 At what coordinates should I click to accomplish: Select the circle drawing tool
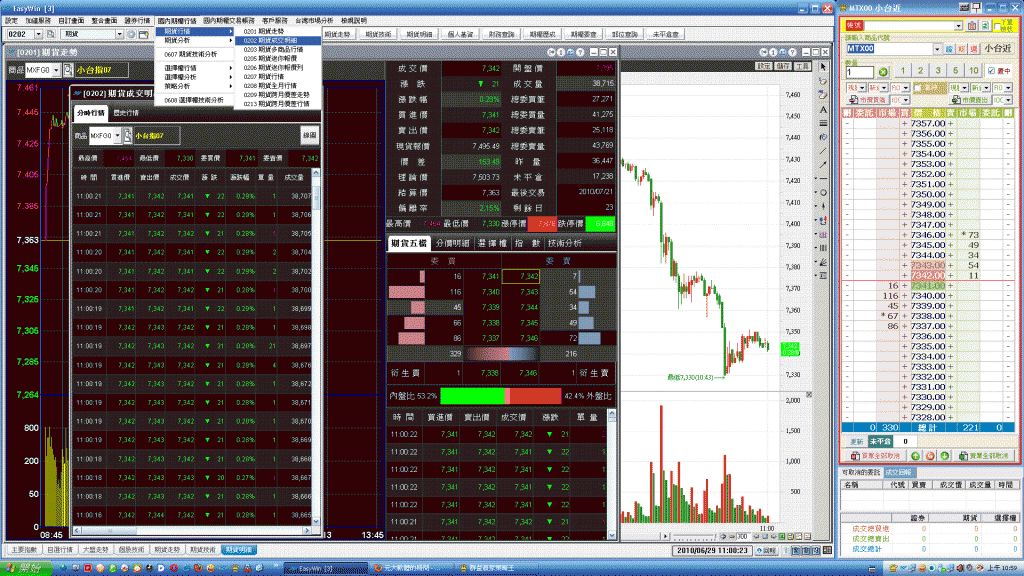click(x=823, y=193)
